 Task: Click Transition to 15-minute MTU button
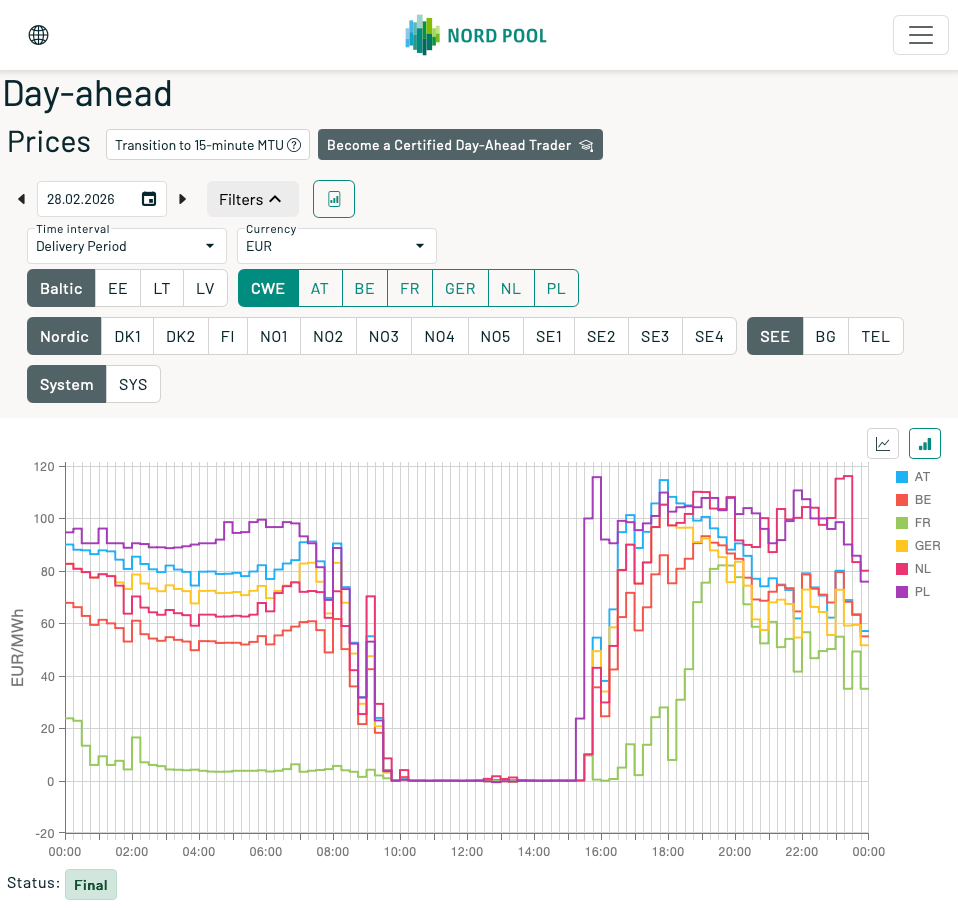208,145
